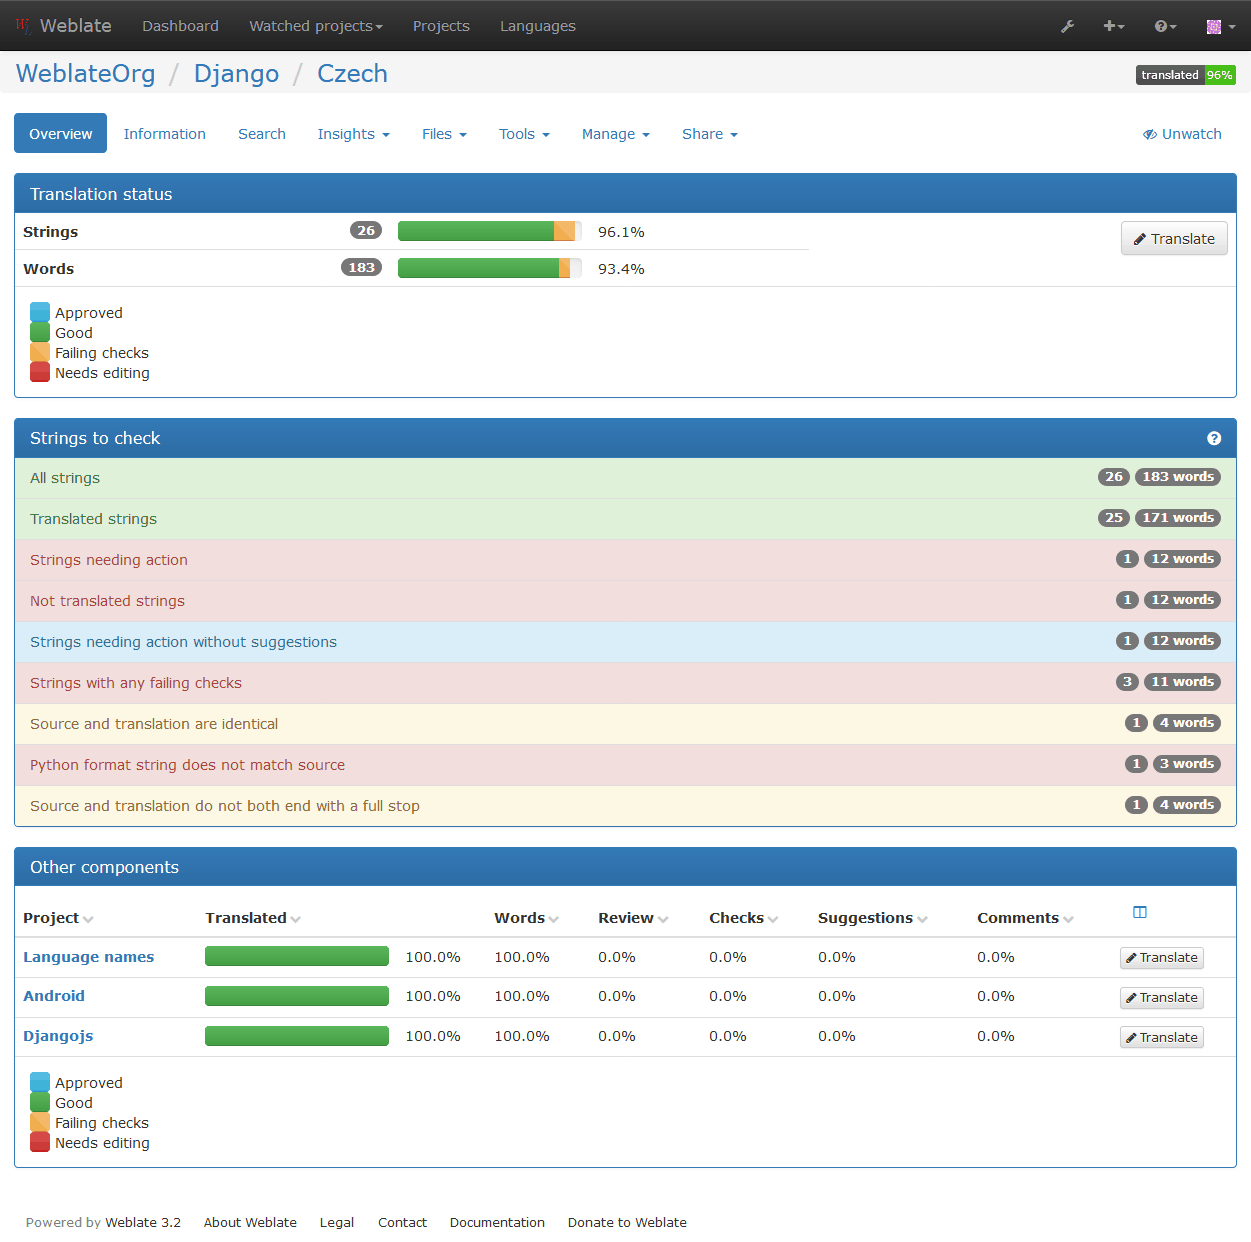Click the column chooser icon in Other components
1251x1242 pixels.
click(x=1140, y=912)
